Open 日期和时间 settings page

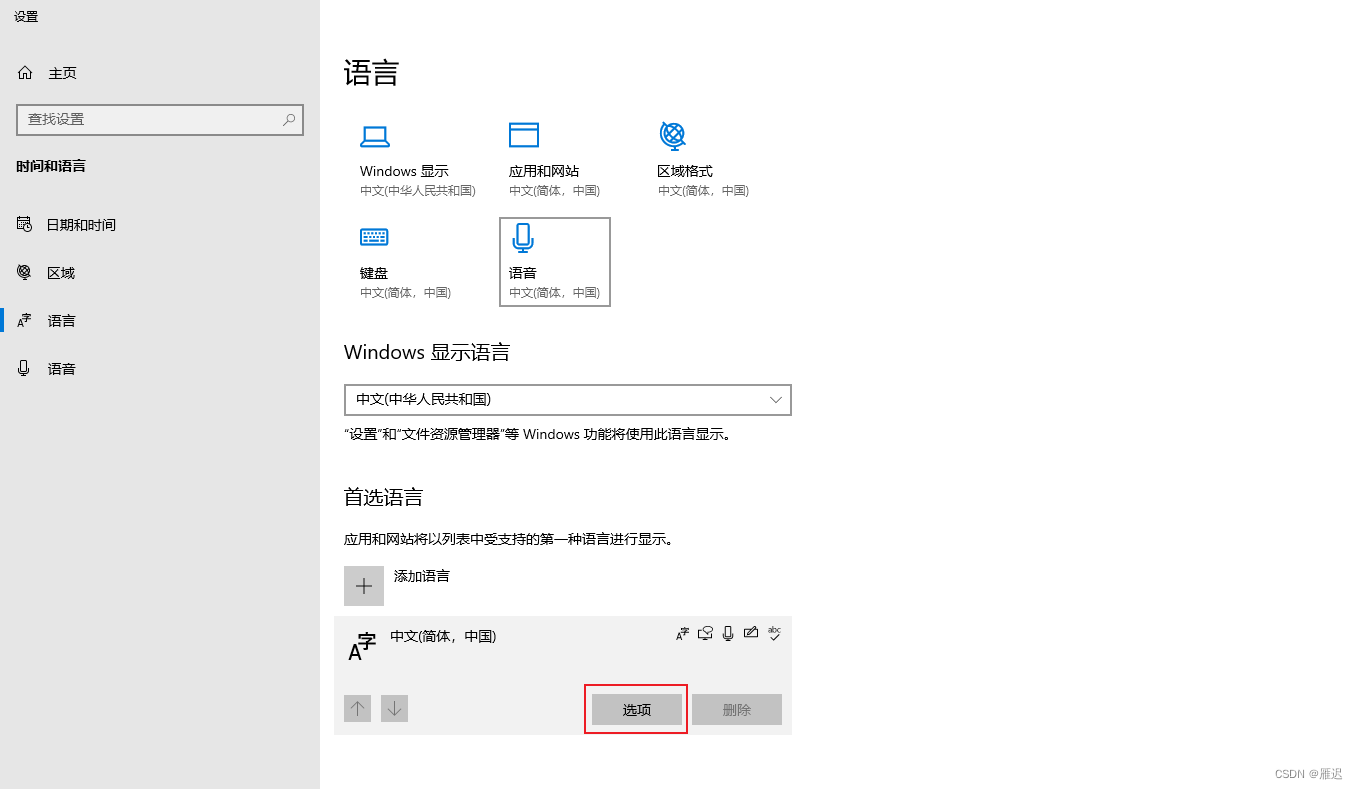(x=160, y=225)
